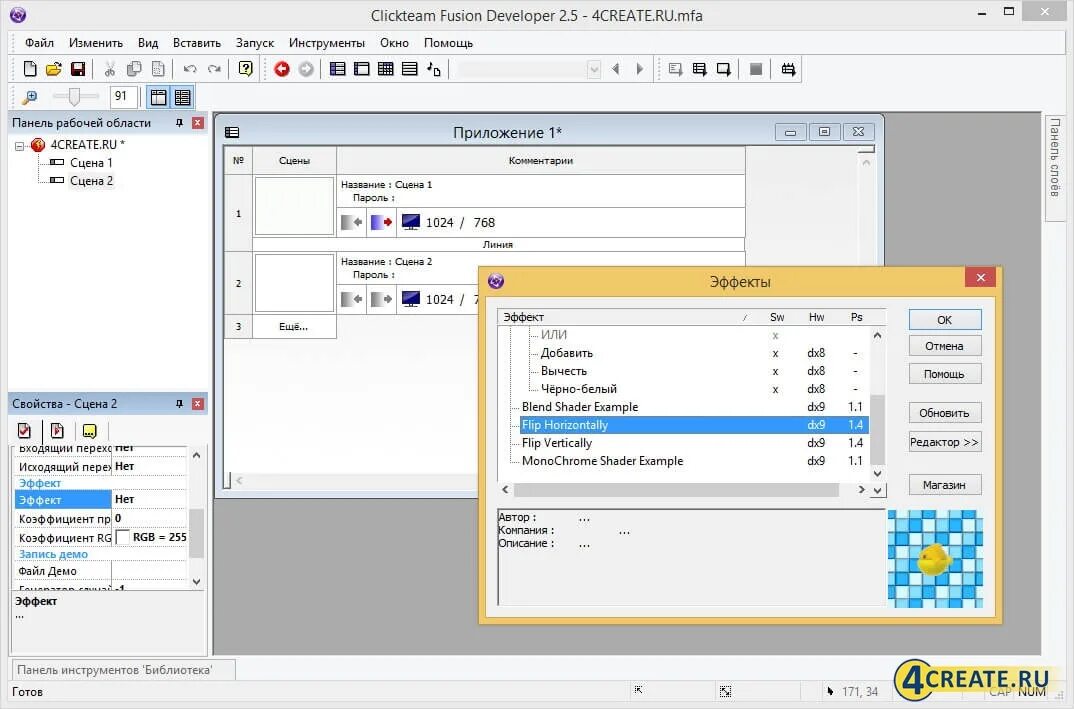Go back with the red arrow icon
Viewport: 1074px width, 709px height.
click(282, 69)
